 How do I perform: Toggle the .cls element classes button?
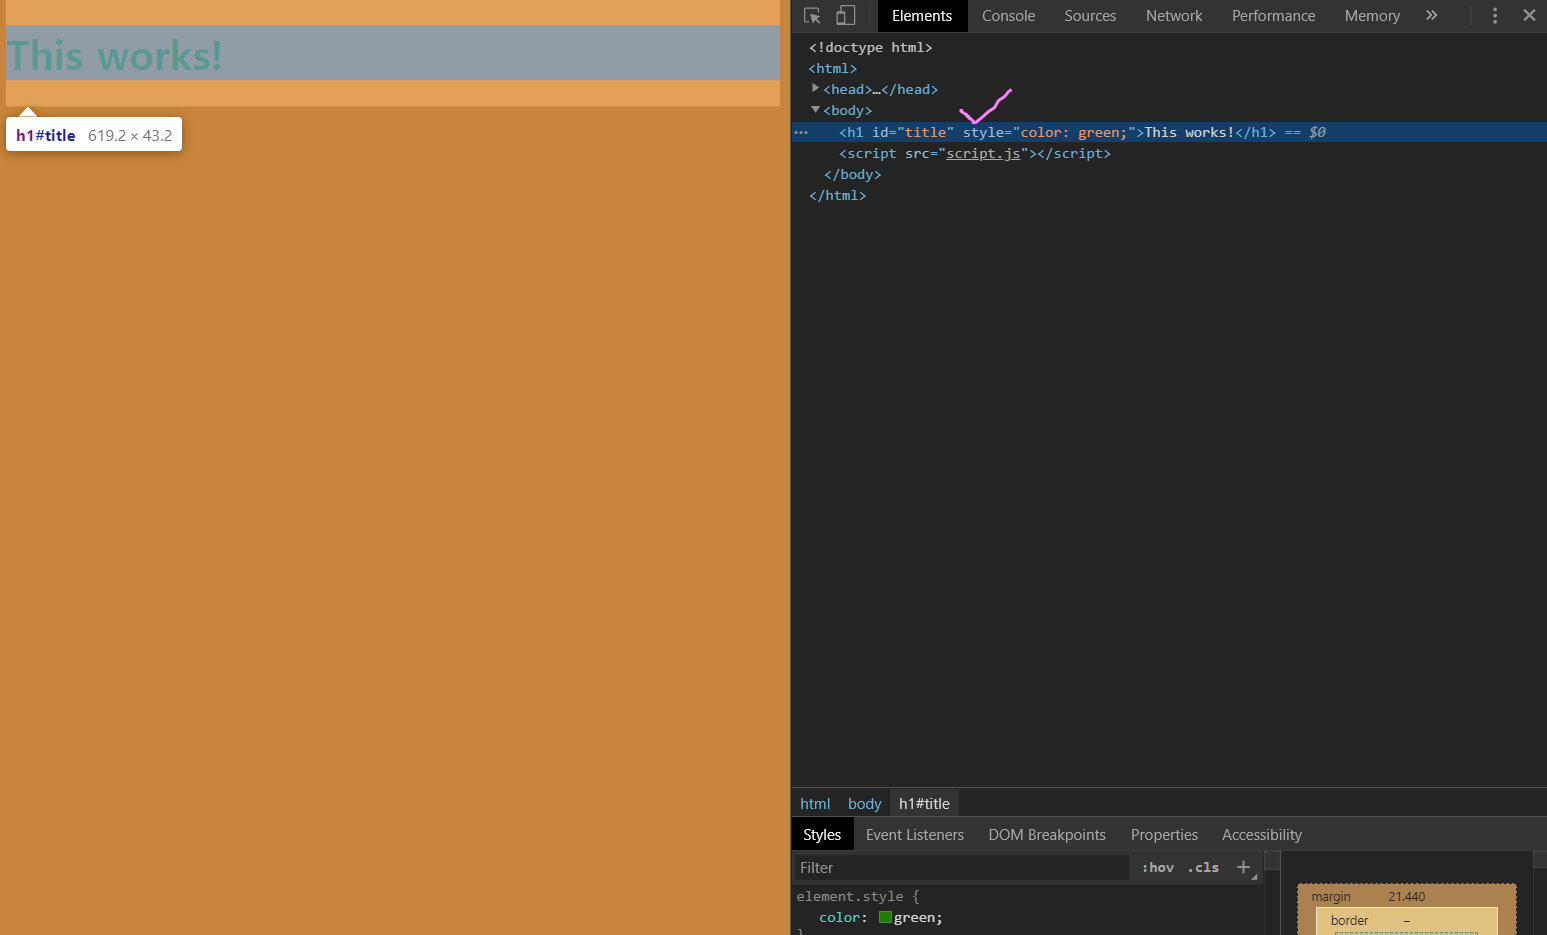pyautogui.click(x=1203, y=867)
